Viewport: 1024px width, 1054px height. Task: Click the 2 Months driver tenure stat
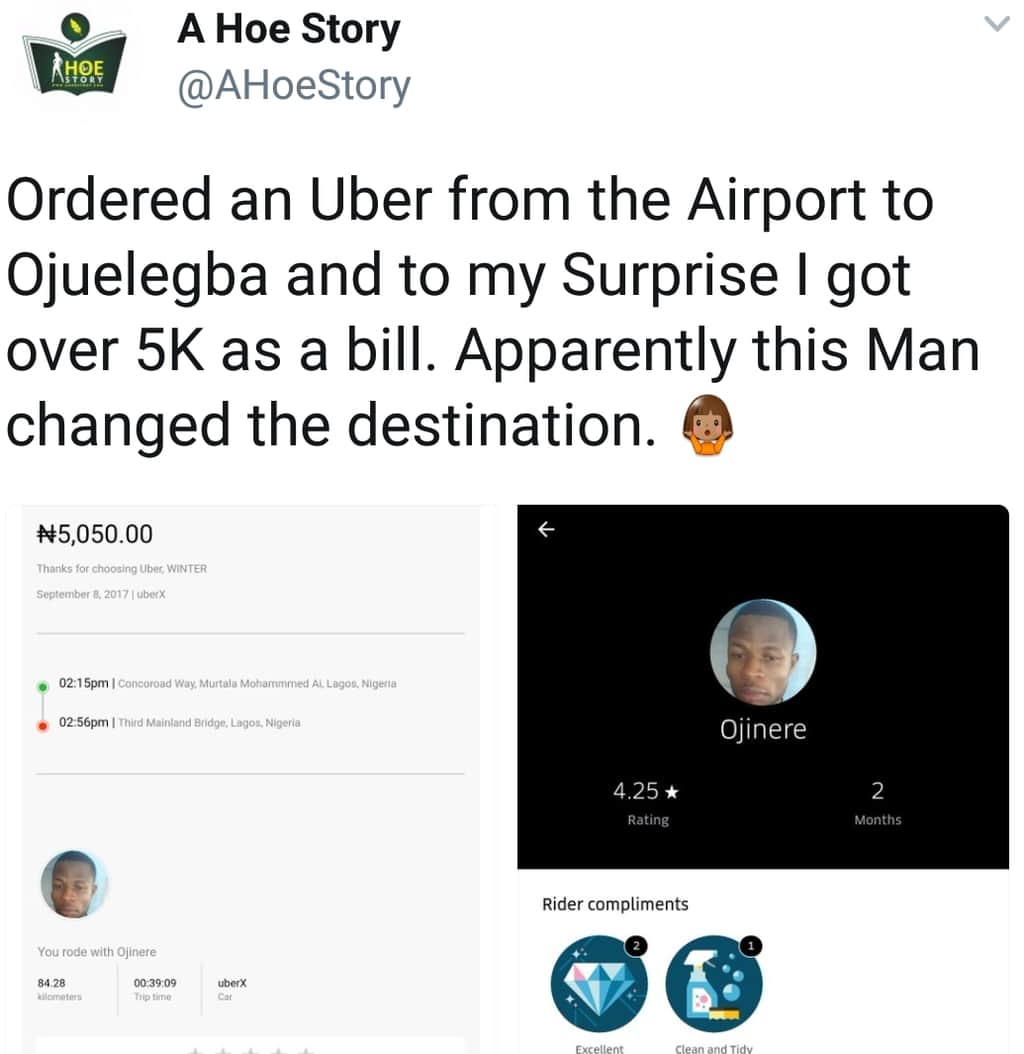(877, 803)
